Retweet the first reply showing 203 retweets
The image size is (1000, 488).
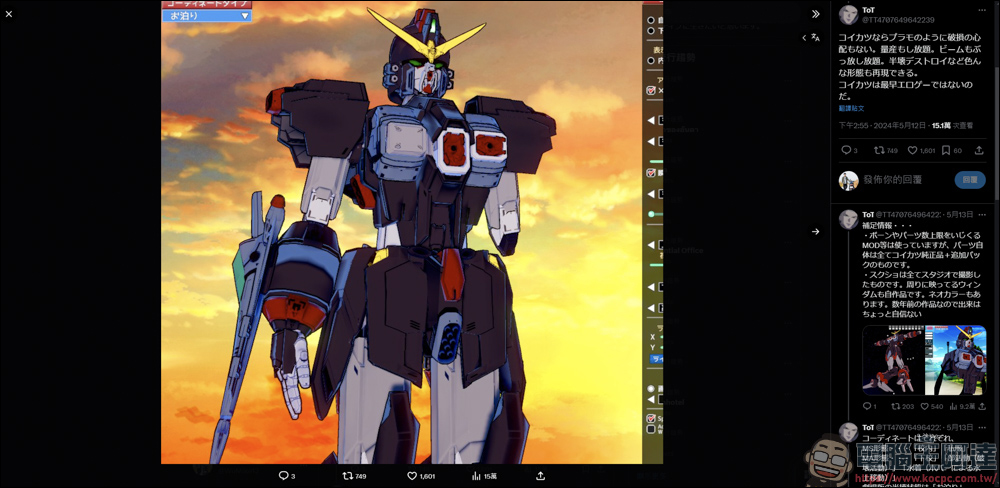click(x=895, y=406)
